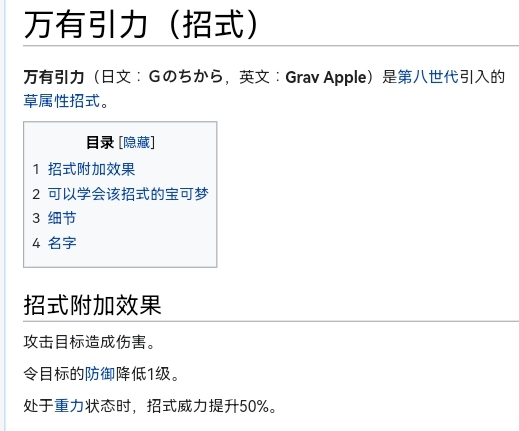Go to 细节 section from contents
The image size is (519, 431).
(62, 218)
